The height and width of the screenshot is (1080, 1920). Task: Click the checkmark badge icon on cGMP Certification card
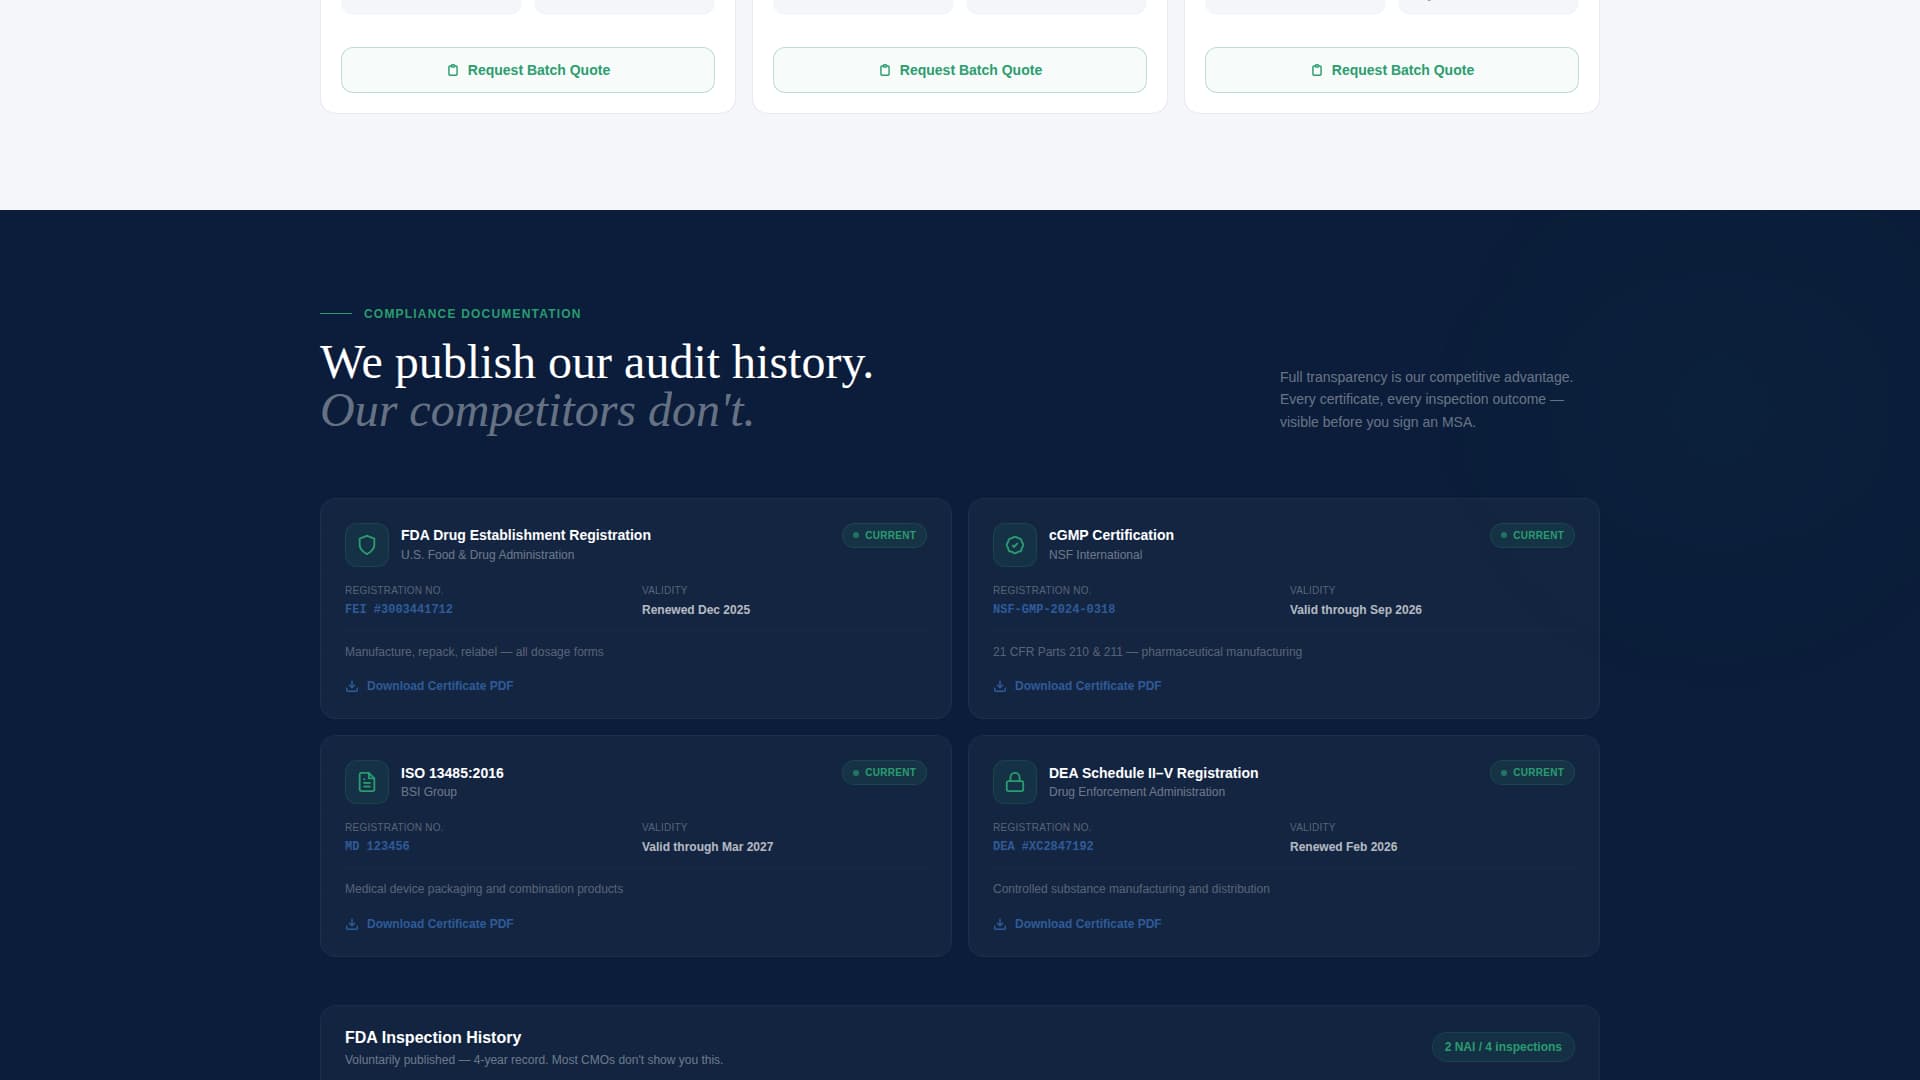click(x=1014, y=544)
